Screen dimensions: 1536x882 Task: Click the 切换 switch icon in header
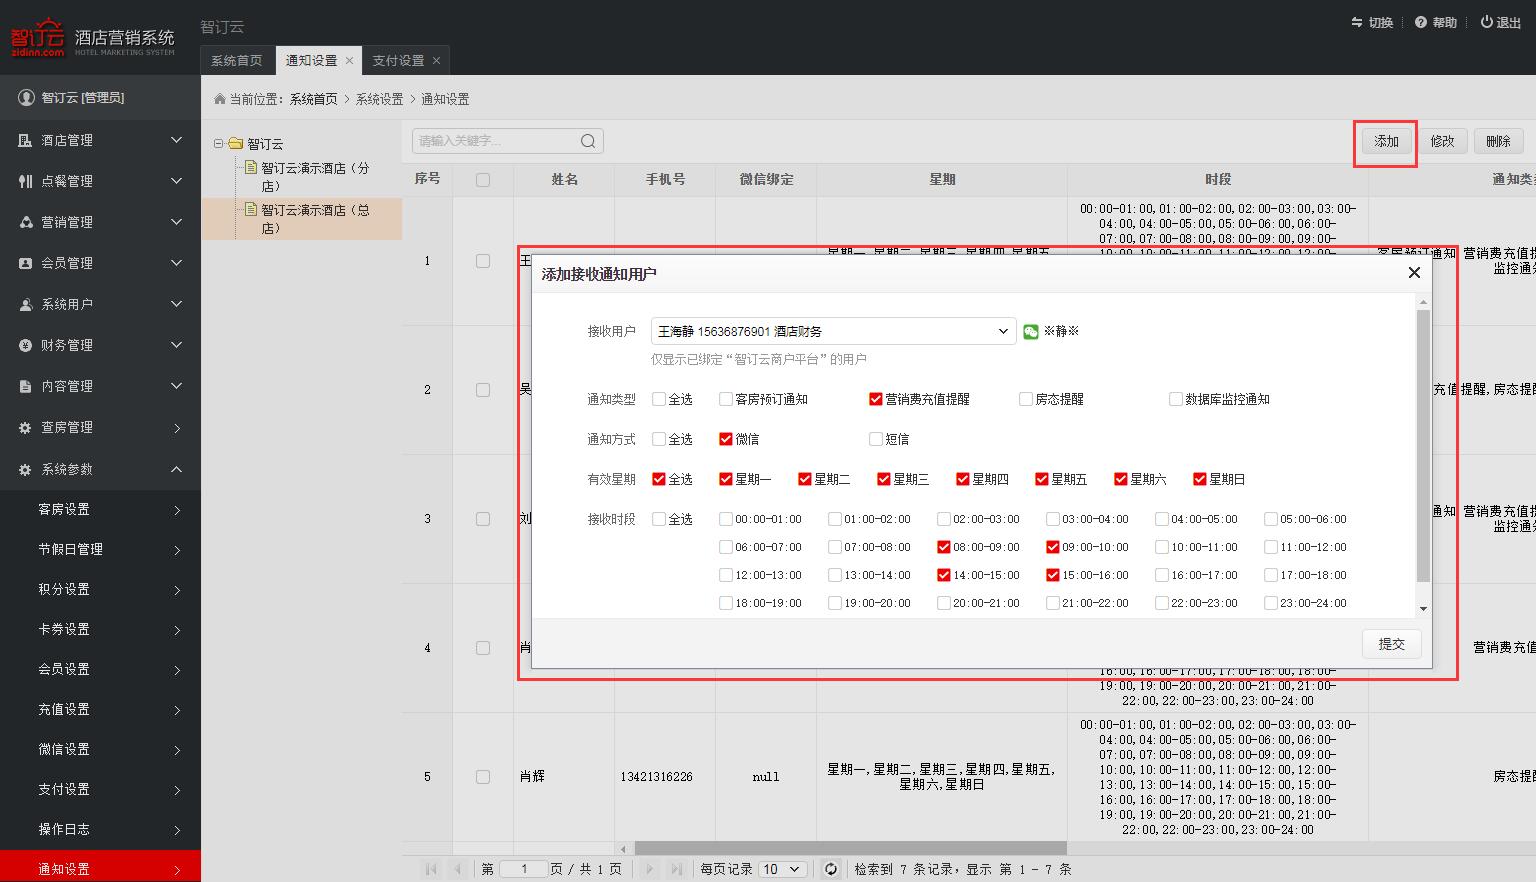coord(1357,22)
